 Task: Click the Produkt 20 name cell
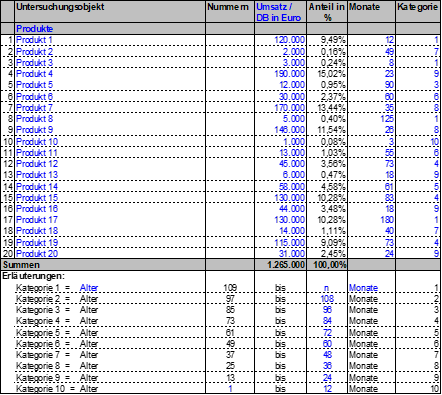pyautogui.click(x=110, y=254)
